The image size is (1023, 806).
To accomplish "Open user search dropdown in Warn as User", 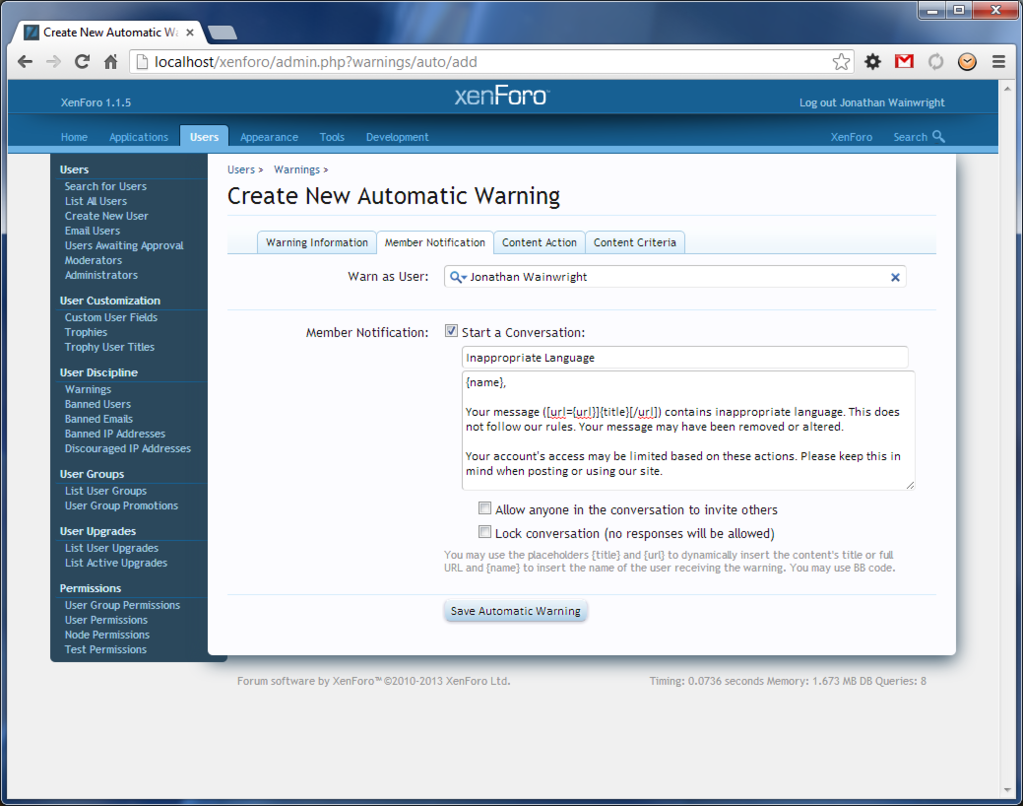I will [x=458, y=277].
